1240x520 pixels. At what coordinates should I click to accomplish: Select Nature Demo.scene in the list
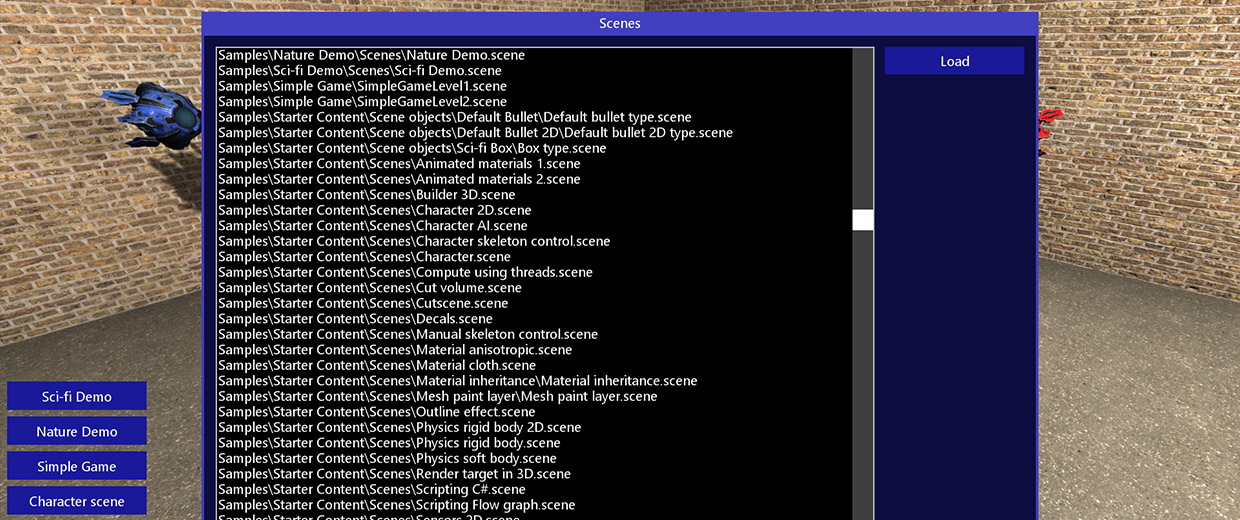pyautogui.click(x=371, y=55)
